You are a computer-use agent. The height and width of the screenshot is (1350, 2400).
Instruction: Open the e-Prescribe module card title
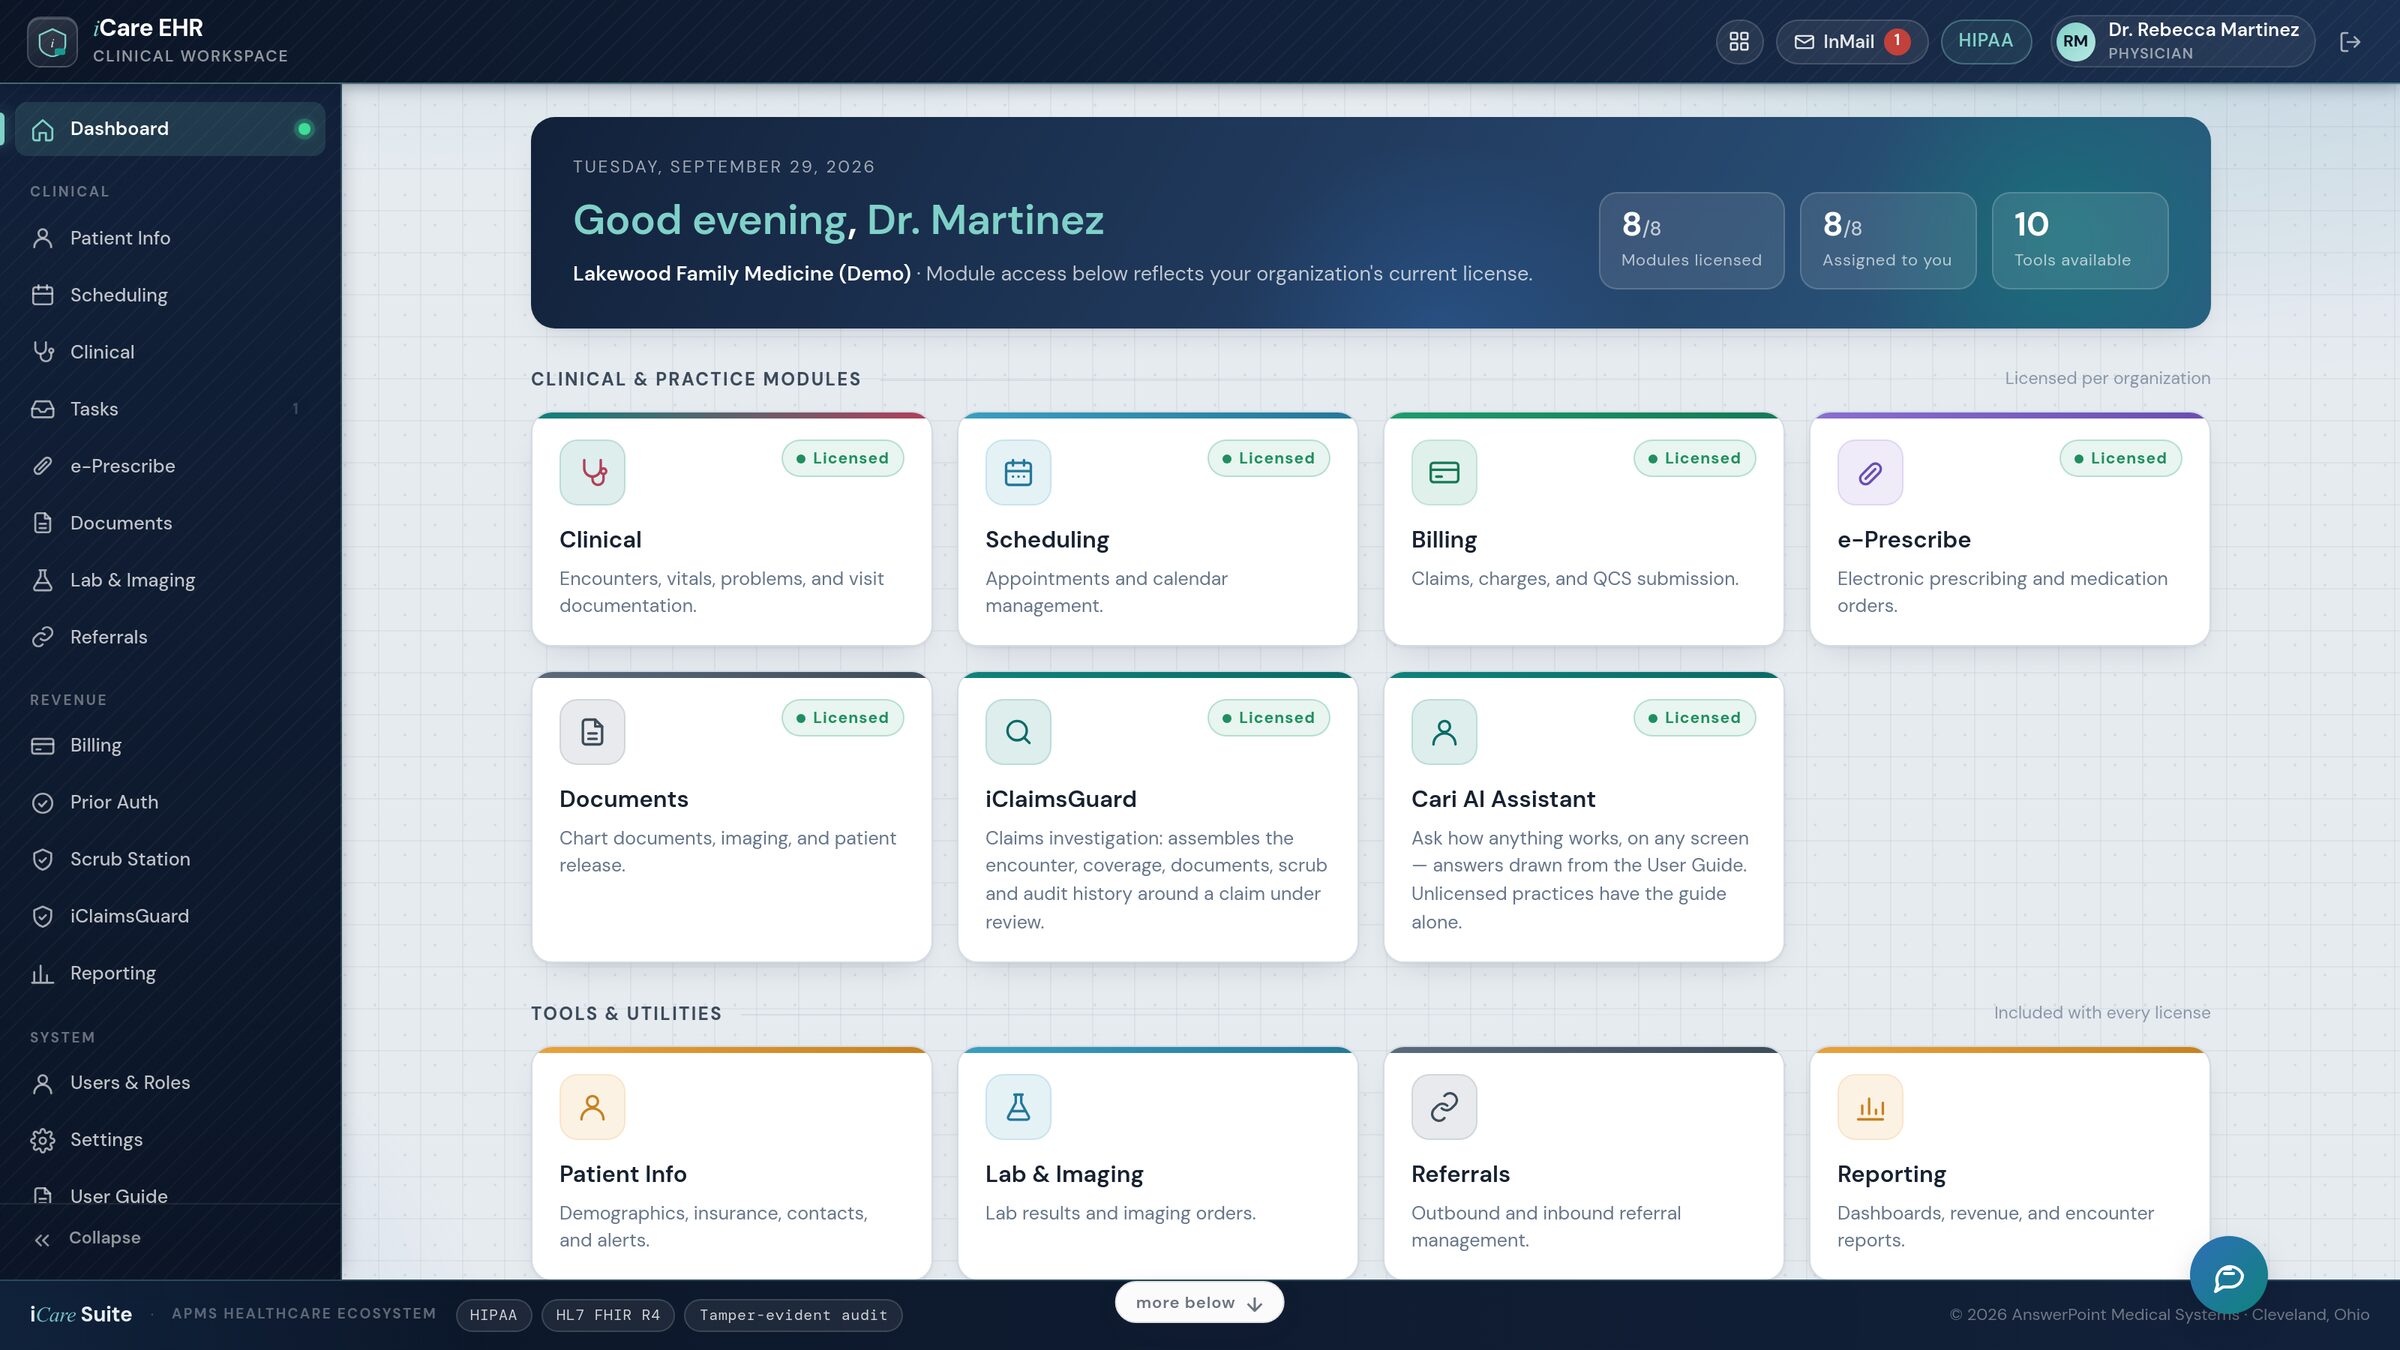coord(1904,540)
